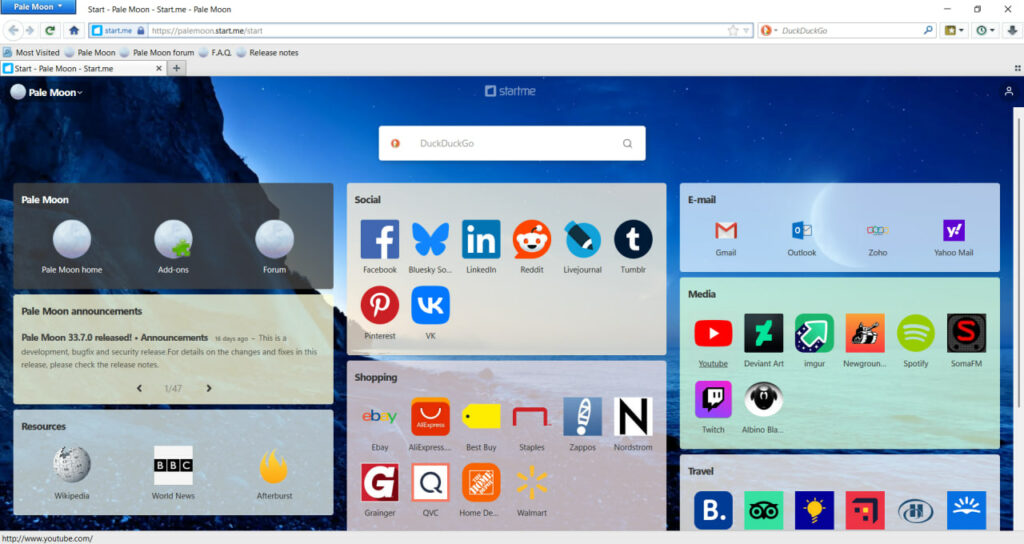Open Wikipedia in Resources widget

[72, 465]
